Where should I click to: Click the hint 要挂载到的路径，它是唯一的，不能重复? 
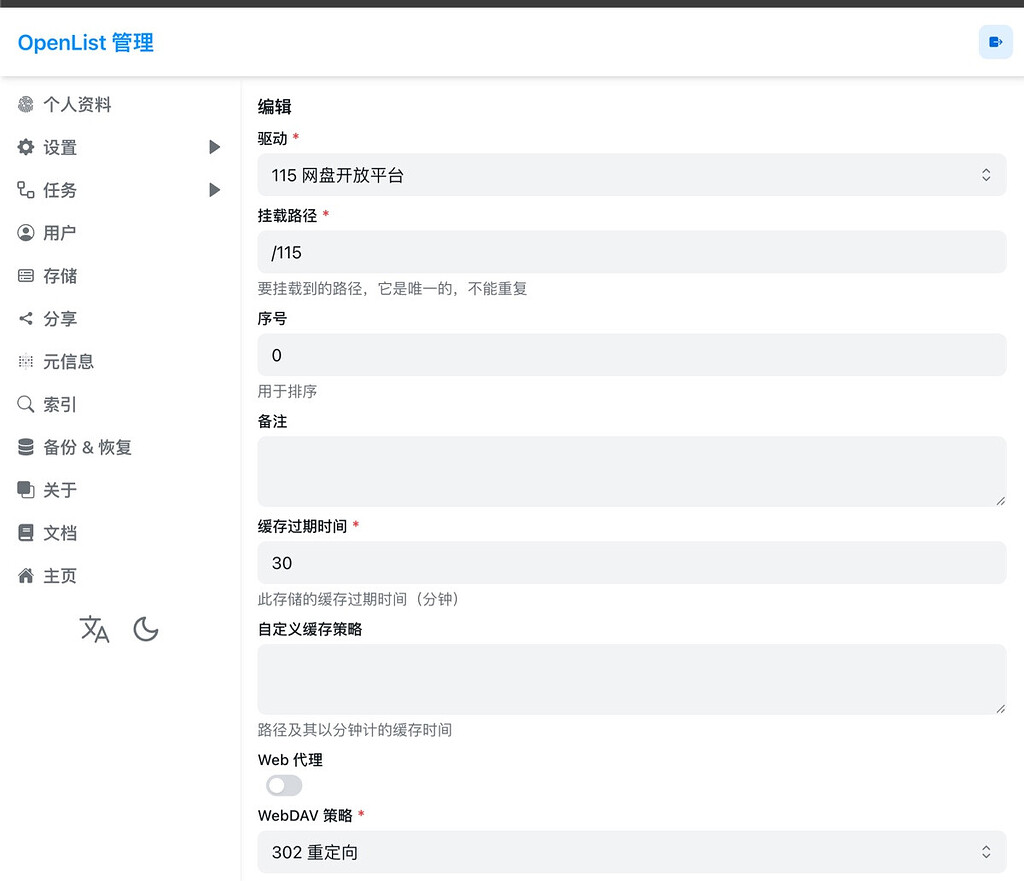point(392,289)
